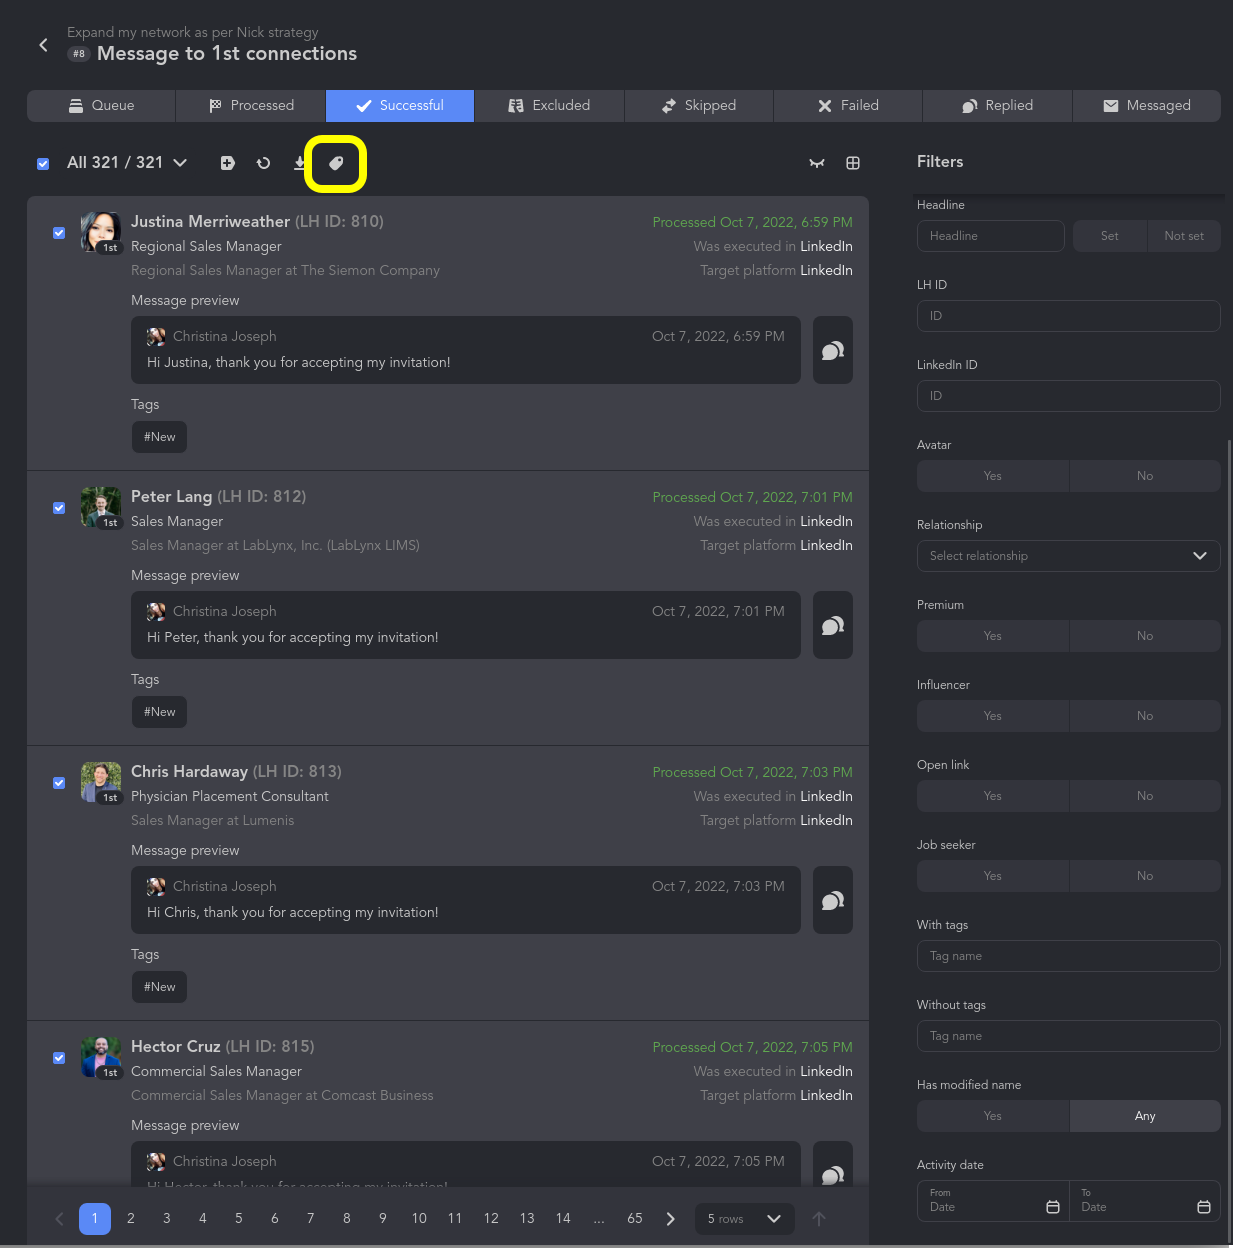View the Replied tab
The height and width of the screenshot is (1249, 1233).
tap(997, 106)
